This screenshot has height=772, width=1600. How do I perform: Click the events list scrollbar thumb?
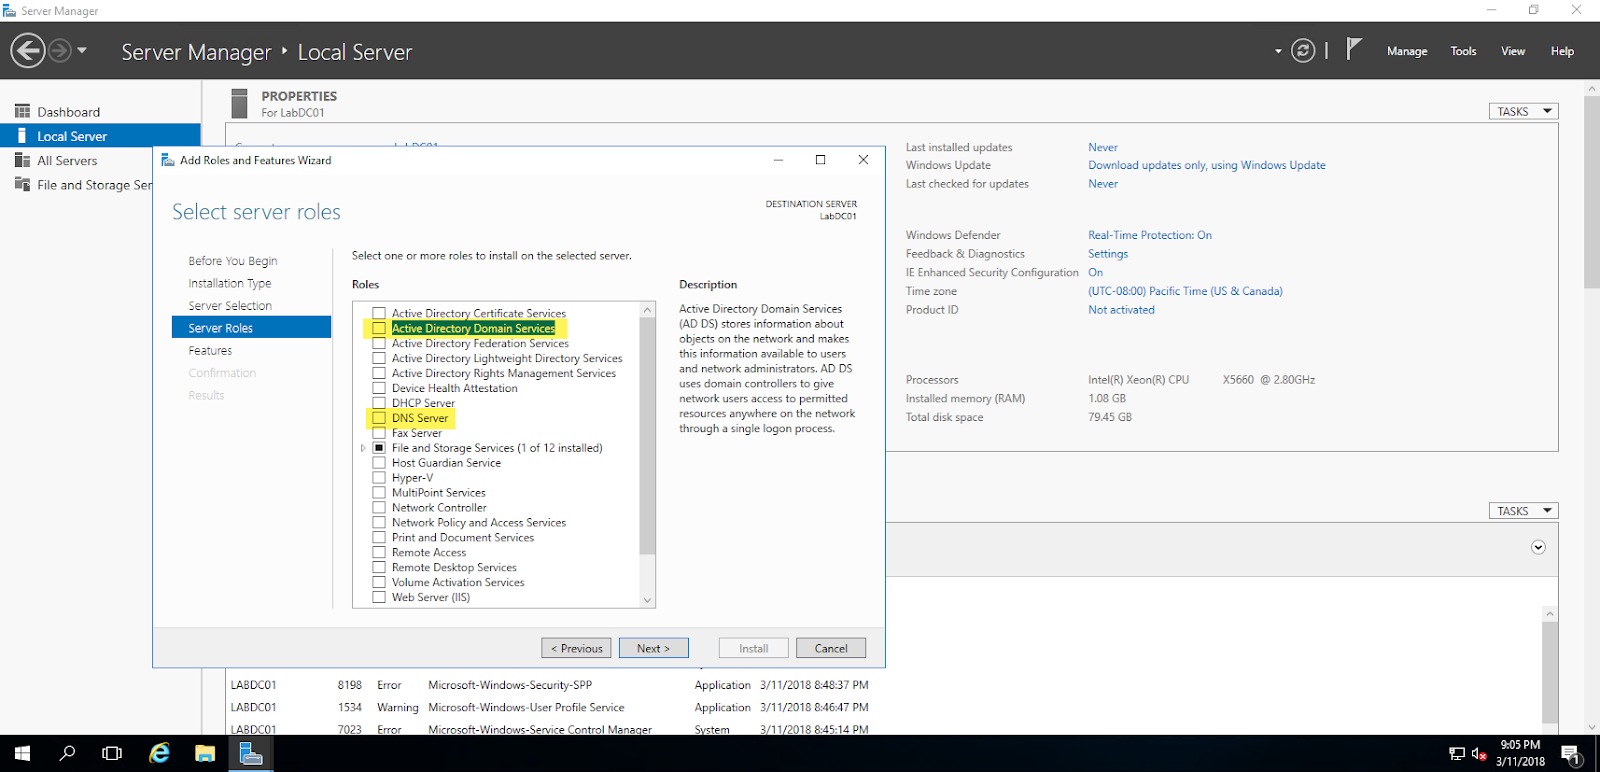tap(1550, 671)
